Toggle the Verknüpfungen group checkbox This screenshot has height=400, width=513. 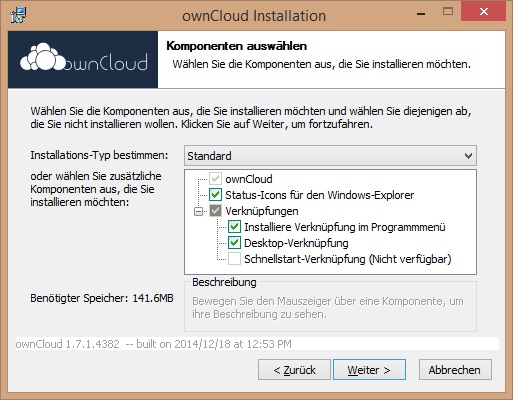coord(215,211)
